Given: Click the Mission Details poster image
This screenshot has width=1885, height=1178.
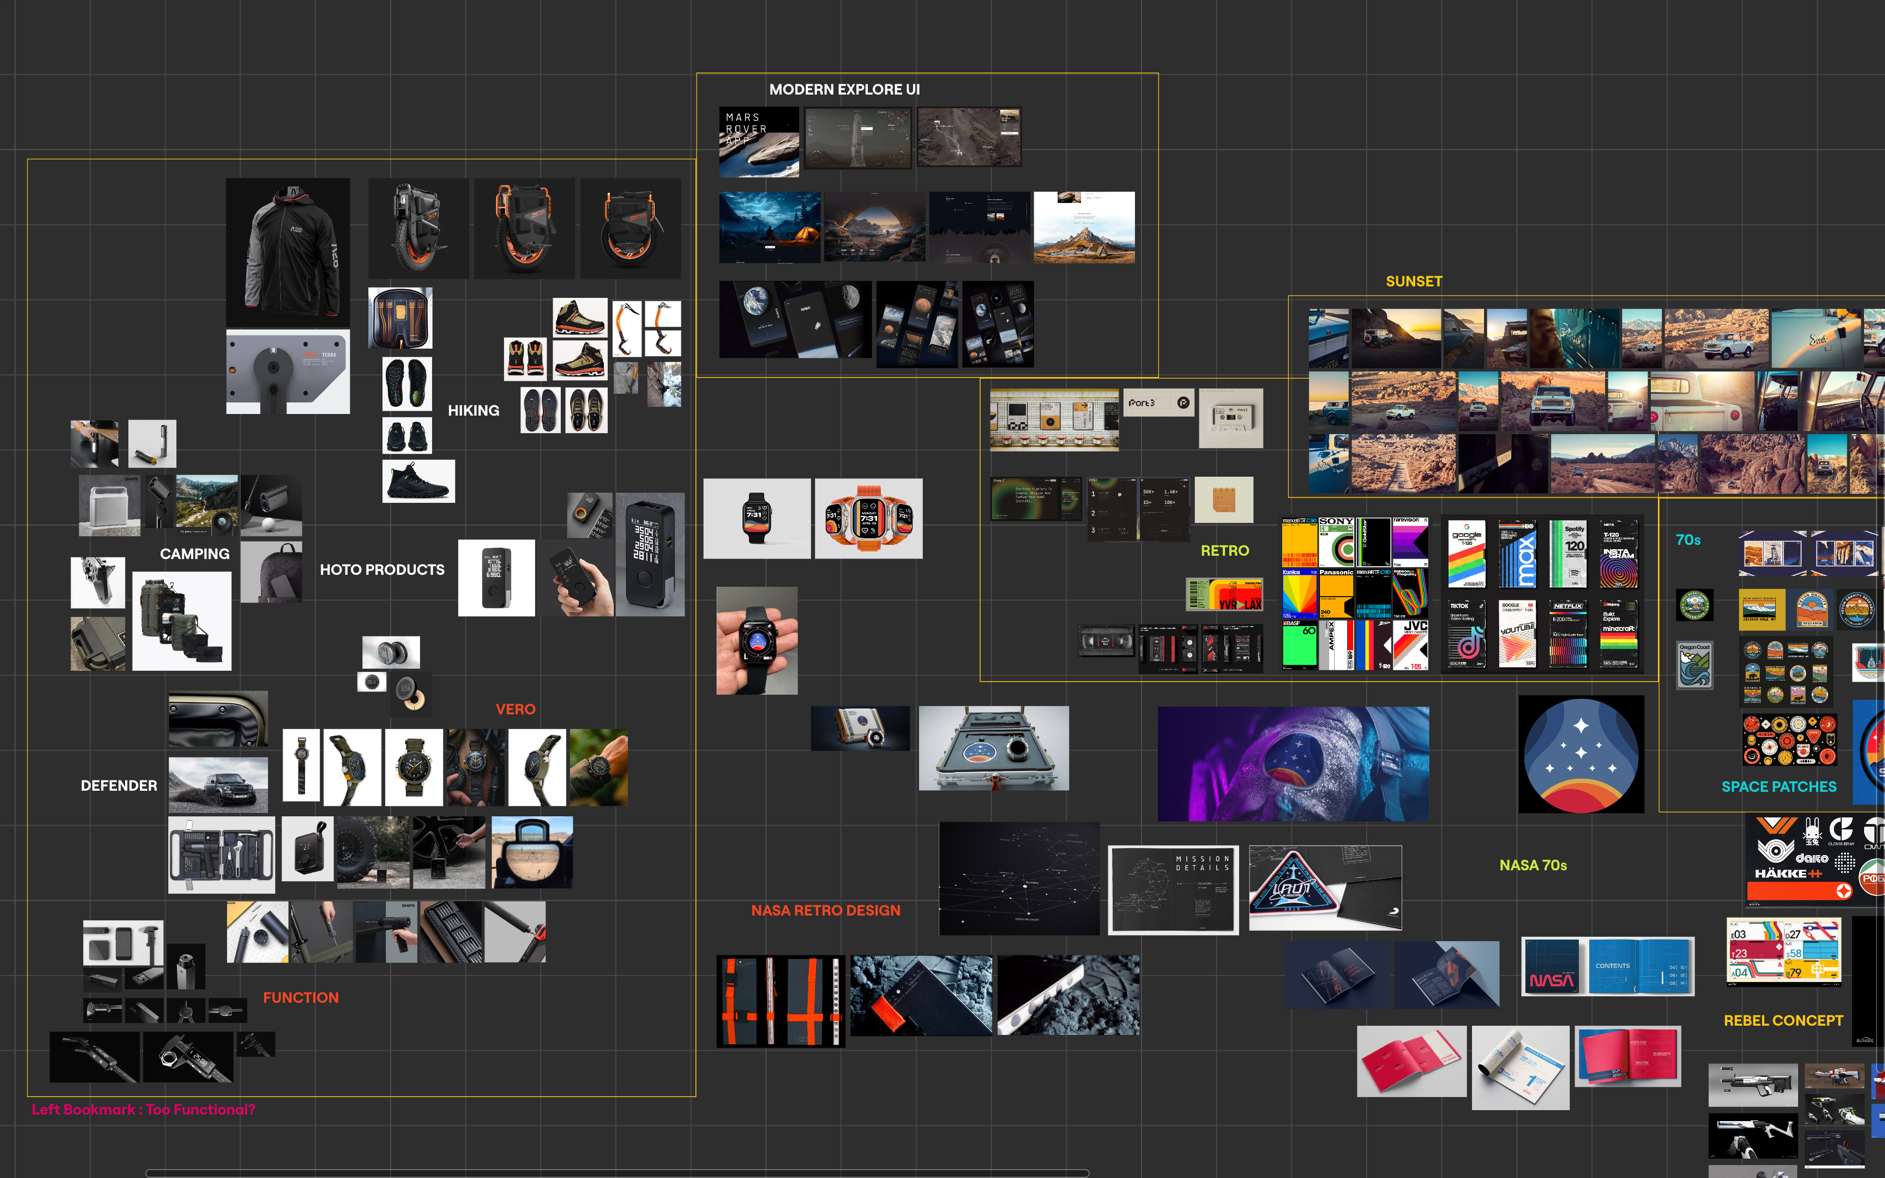Looking at the screenshot, I should point(1173,890).
